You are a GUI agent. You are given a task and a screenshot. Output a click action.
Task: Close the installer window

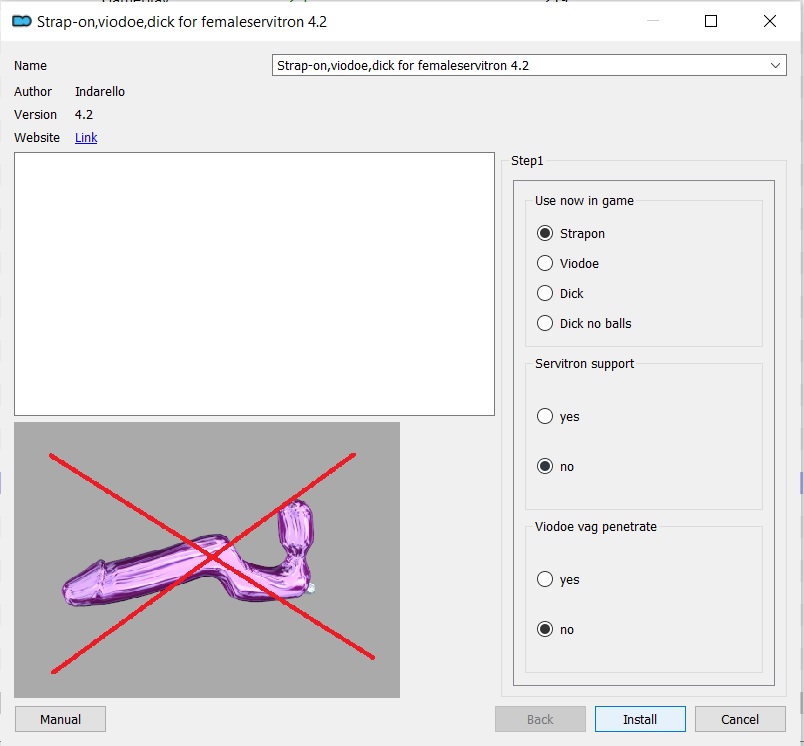pos(770,21)
